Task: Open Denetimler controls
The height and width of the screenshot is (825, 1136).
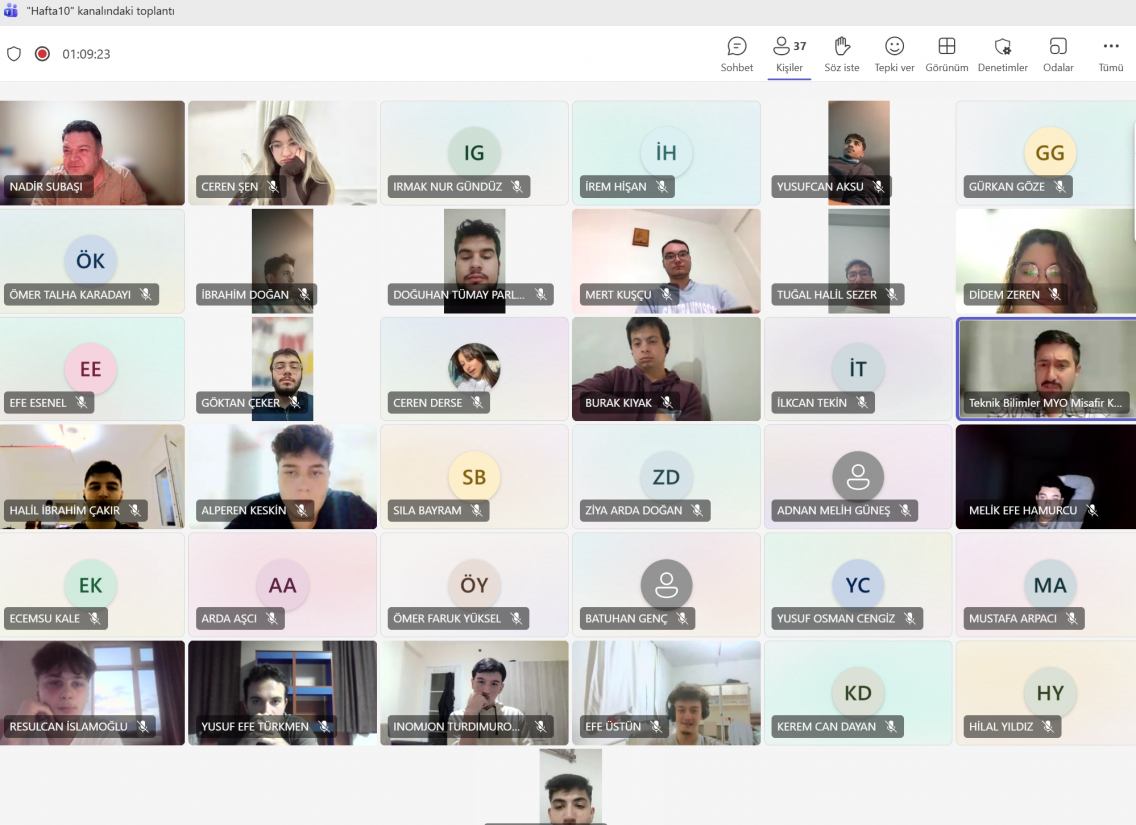Action: coord(1002,54)
